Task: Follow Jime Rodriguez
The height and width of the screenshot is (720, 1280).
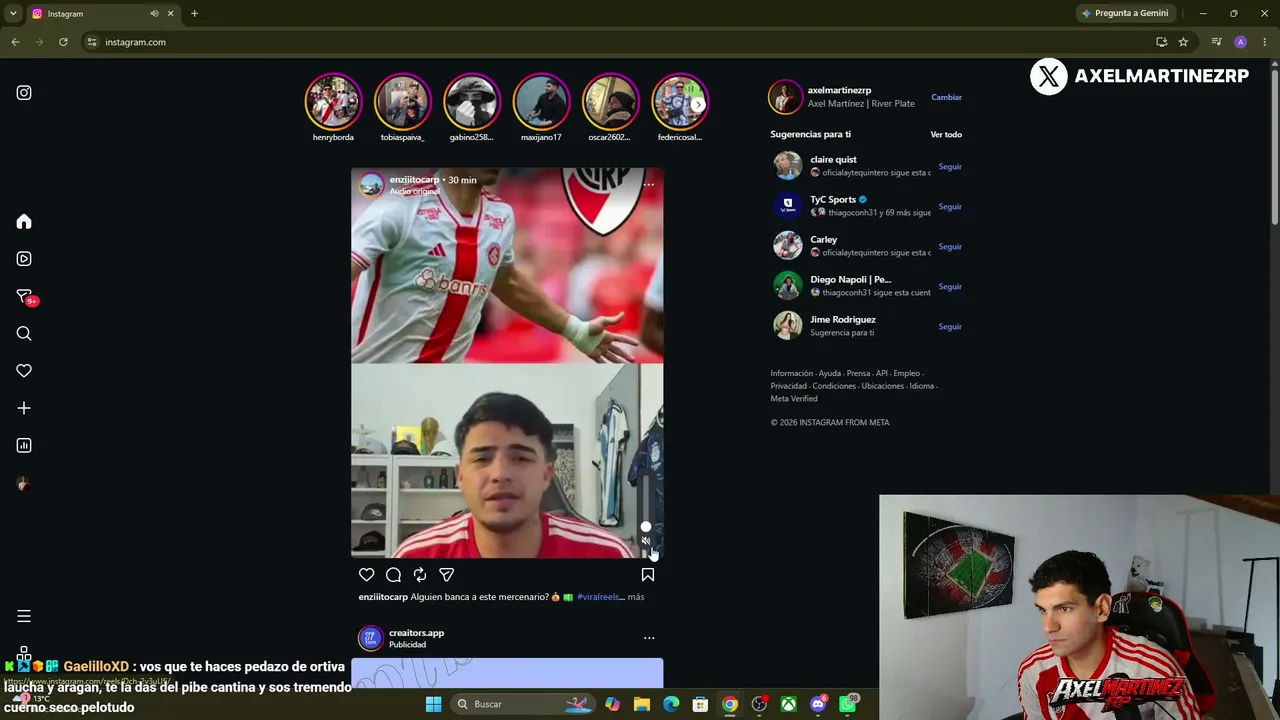Action: (x=950, y=327)
